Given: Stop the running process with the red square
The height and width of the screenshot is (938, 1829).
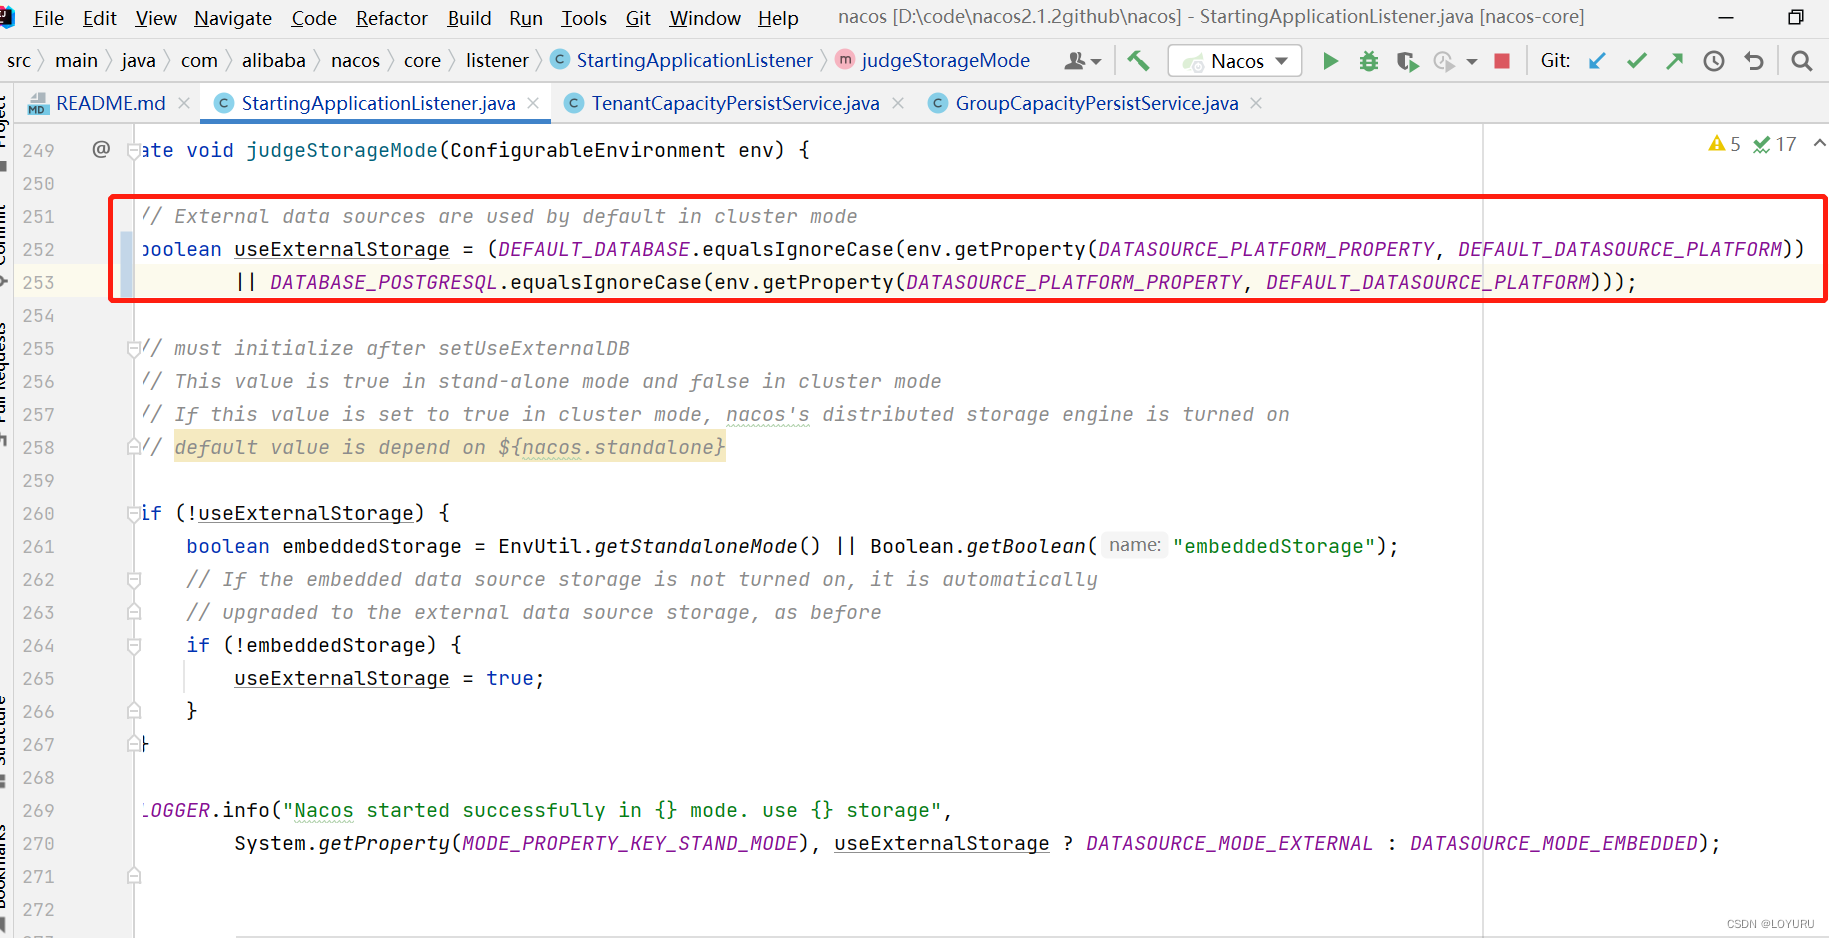Looking at the screenshot, I should coord(1501,61).
